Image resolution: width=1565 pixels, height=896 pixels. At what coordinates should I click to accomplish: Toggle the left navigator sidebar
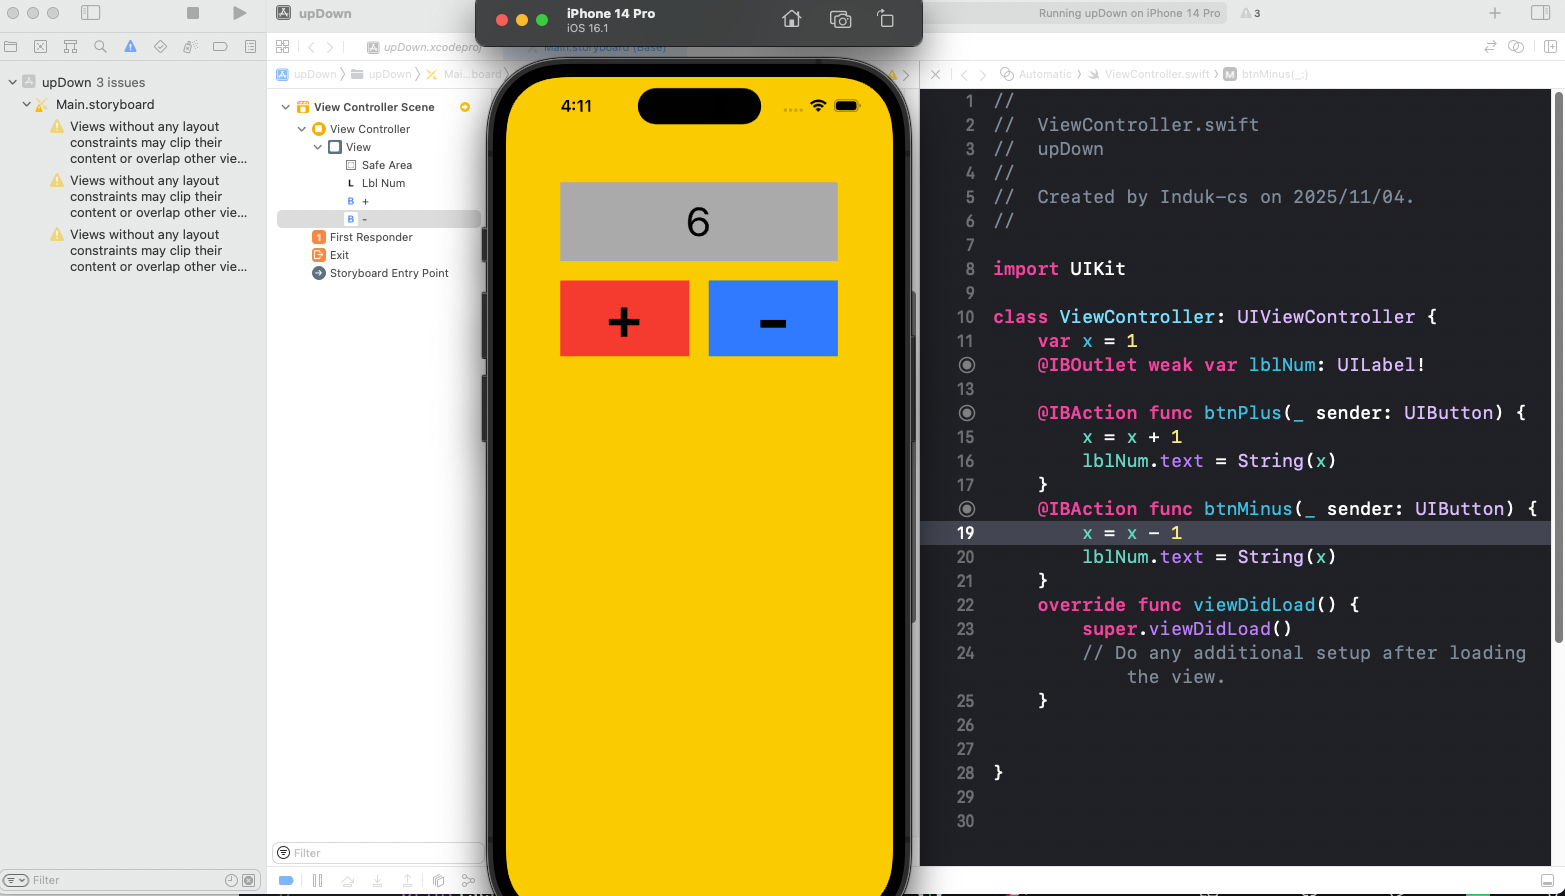pyautogui.click(x=90, y=13)
